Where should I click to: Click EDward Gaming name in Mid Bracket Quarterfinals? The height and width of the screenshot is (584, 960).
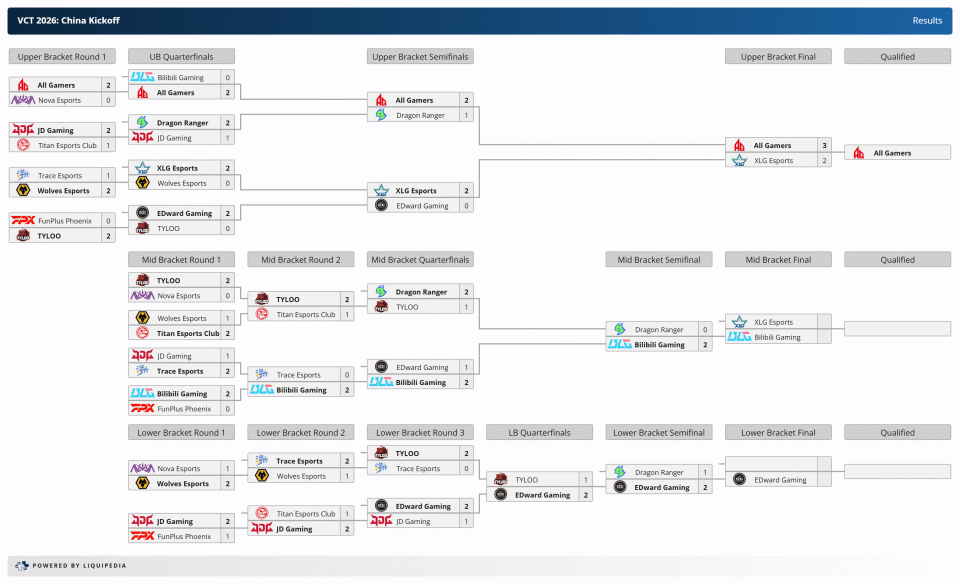(422, 367)
